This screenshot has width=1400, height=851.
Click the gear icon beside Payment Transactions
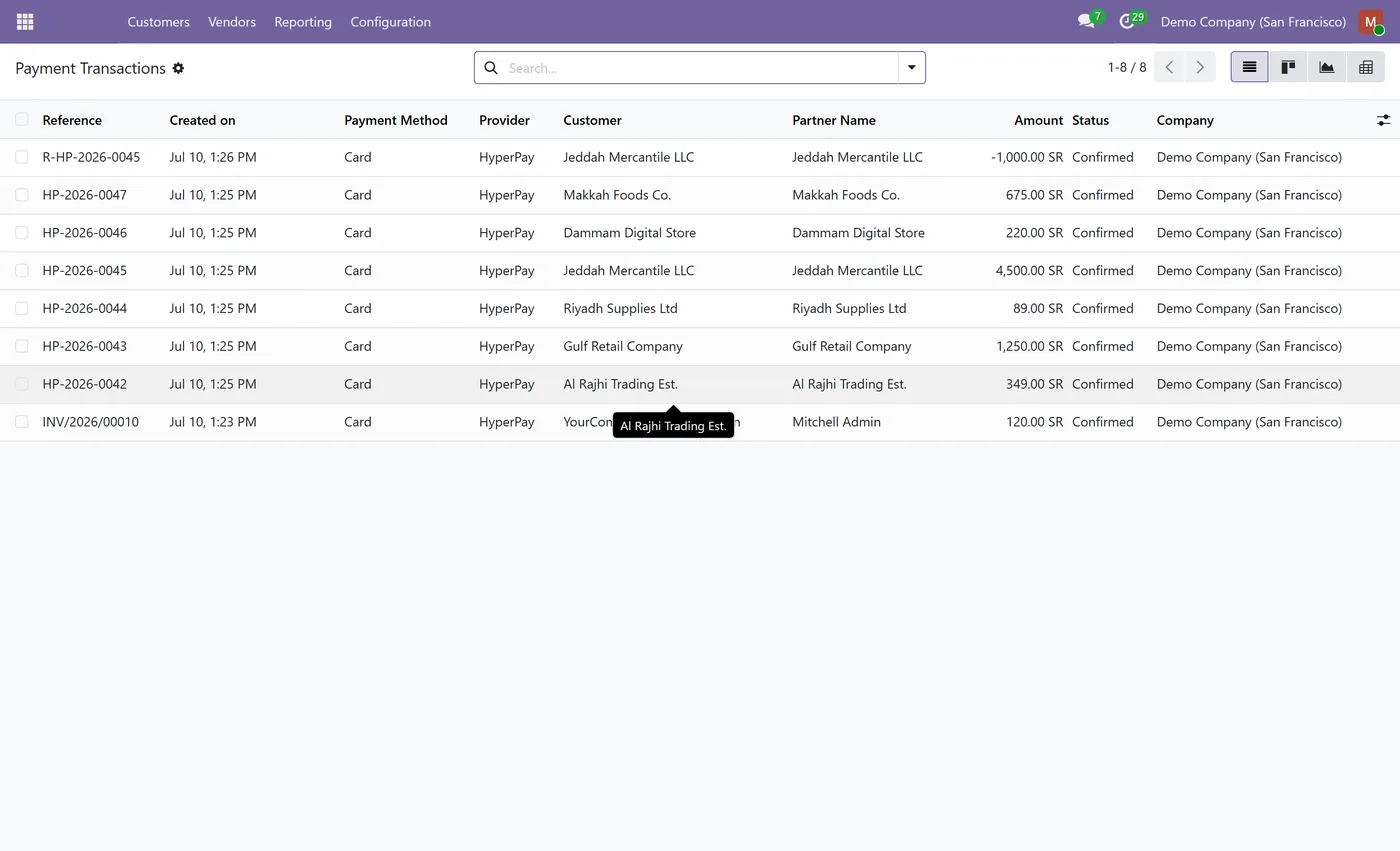[178, 68]
